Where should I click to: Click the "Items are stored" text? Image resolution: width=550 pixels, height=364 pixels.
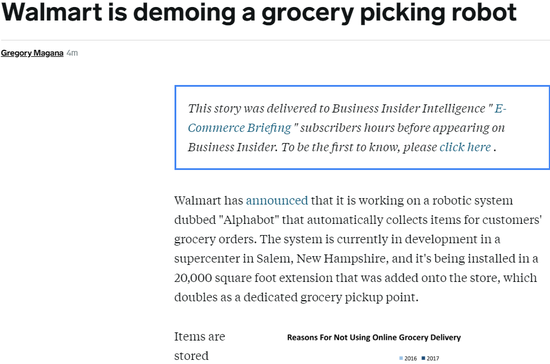[x=200, y=346]
